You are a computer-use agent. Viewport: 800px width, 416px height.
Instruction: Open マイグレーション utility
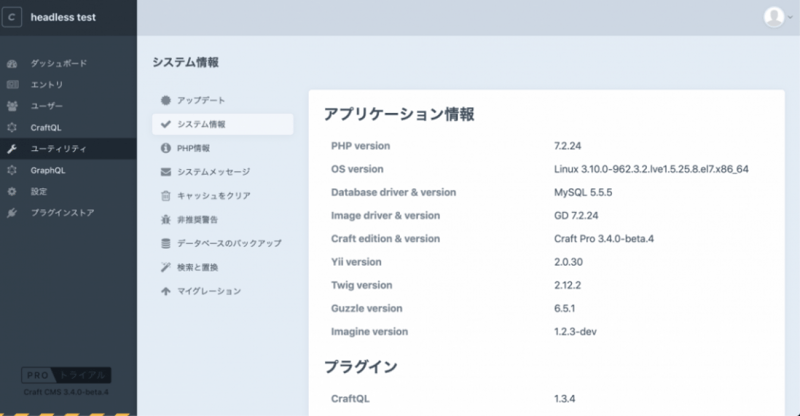tap(209, 291)
